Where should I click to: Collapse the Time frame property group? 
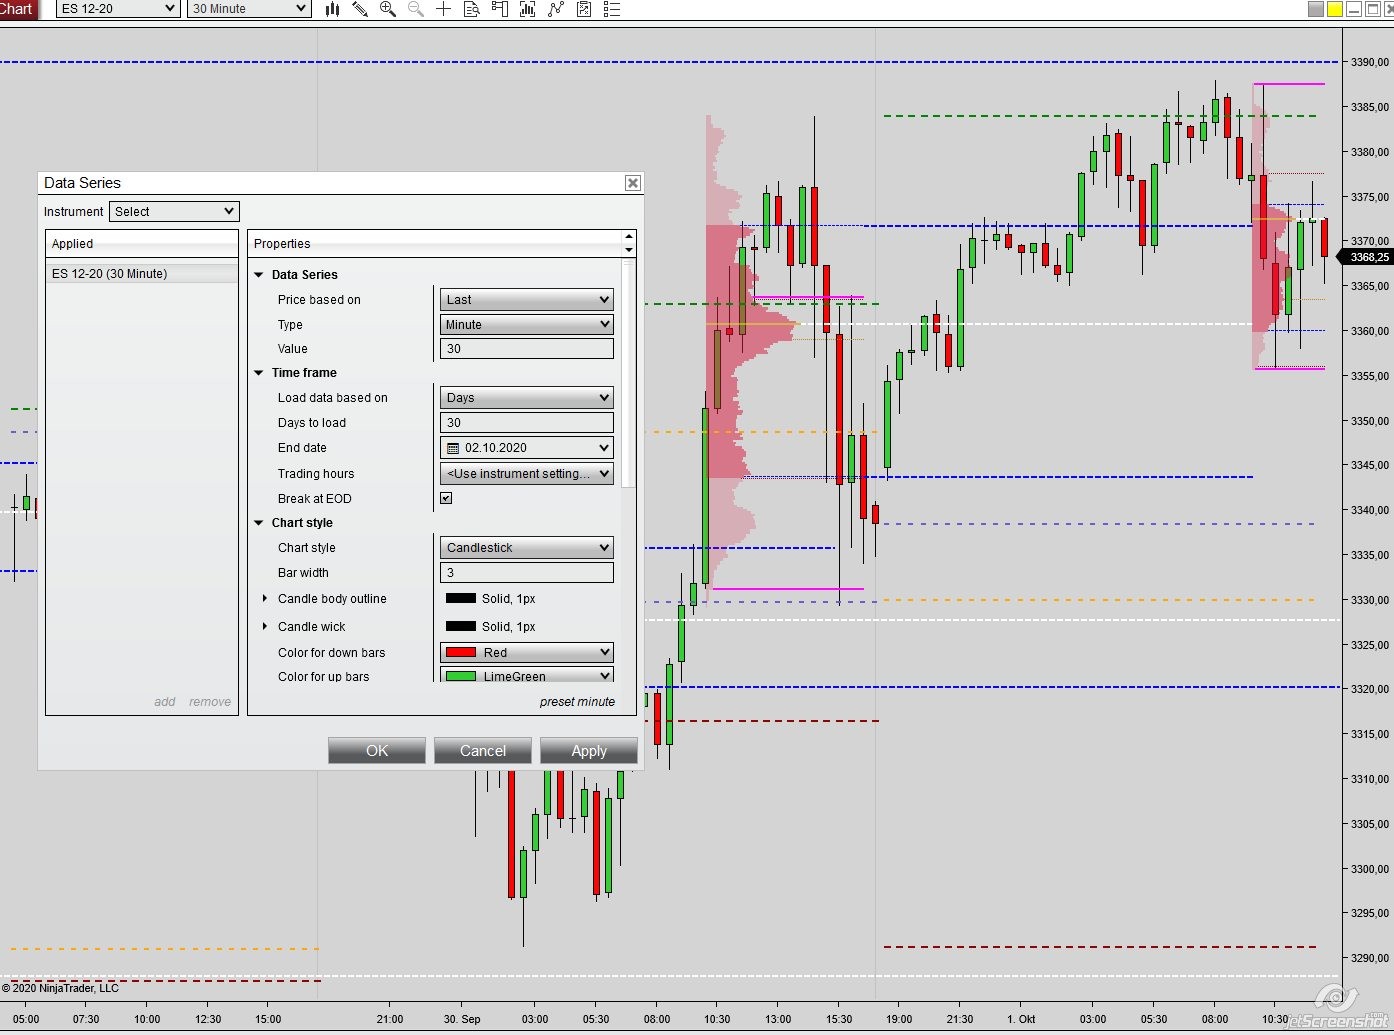tap(259, 373)
